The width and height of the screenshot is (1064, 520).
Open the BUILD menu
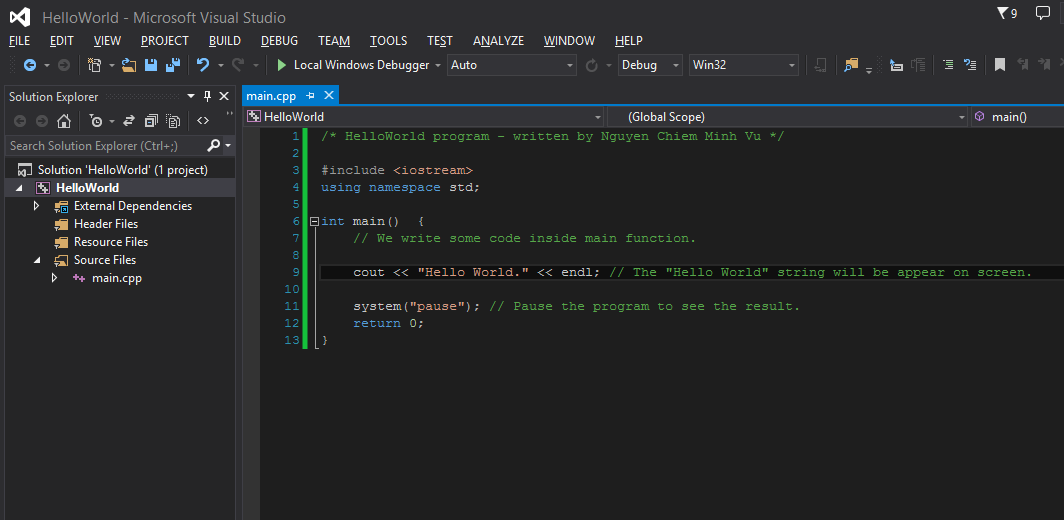pos(225,41)
